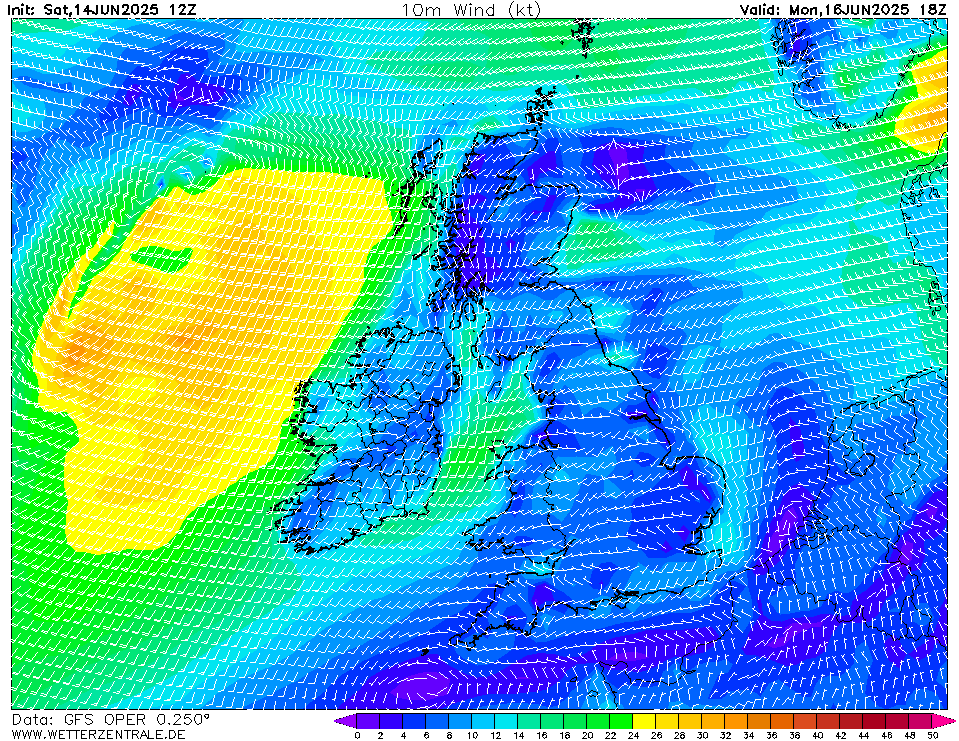Pick the orange legend swatch between 32 and 34
Image resolution: width=959 pixels, height=741 pixels.
736,721
